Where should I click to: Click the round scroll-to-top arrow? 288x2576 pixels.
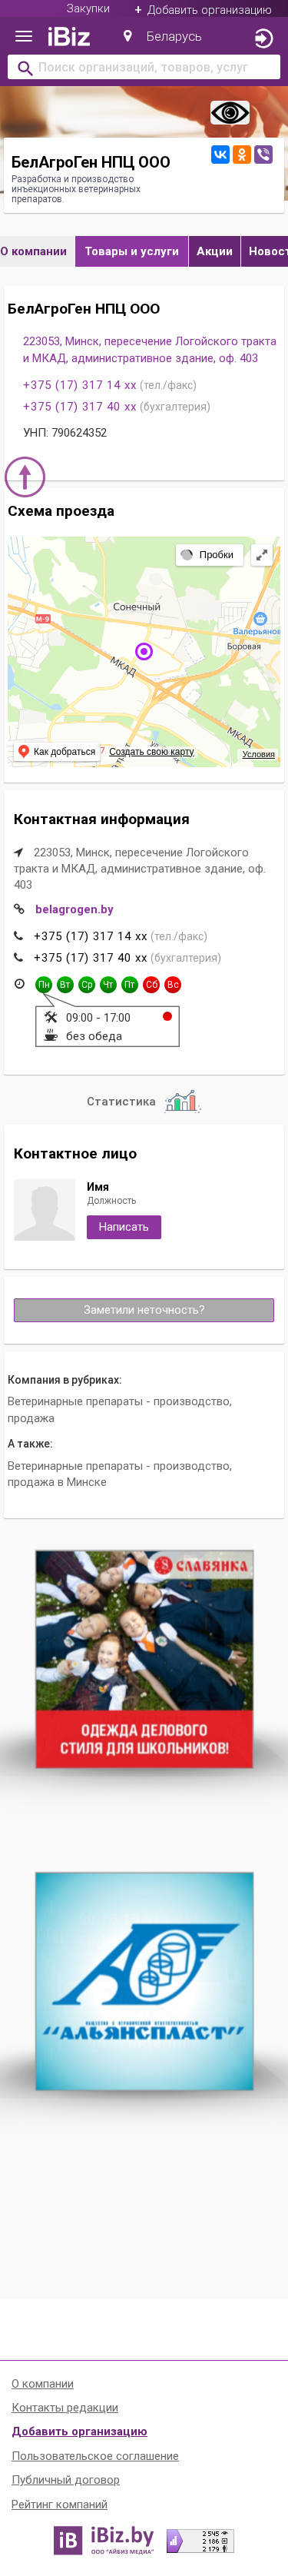point(25,477)
